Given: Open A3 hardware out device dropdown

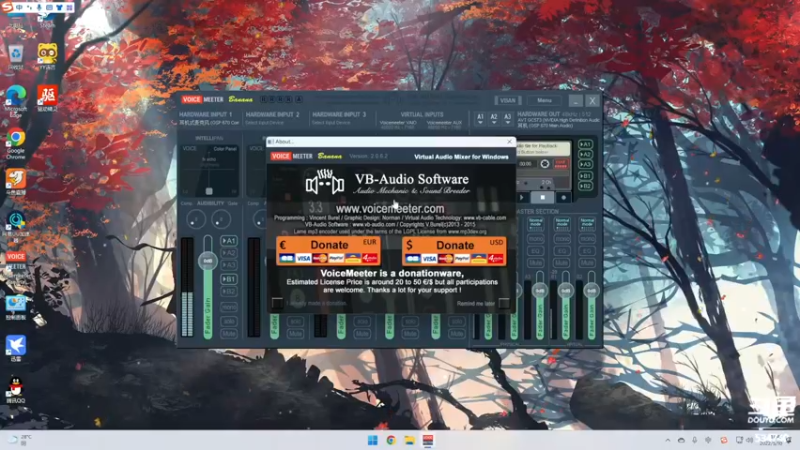Looking at the screenshot, I should coord(507,119).
